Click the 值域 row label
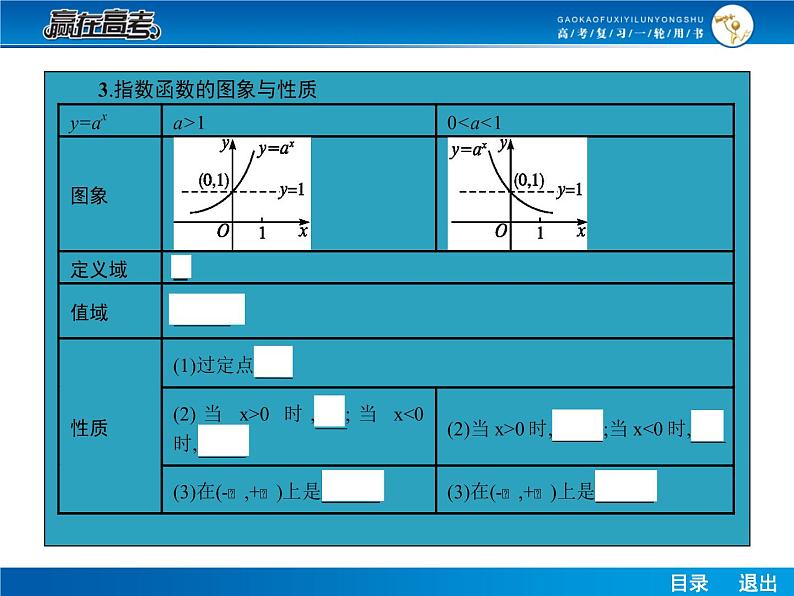The image size is (794, 596). click(89, 312)
